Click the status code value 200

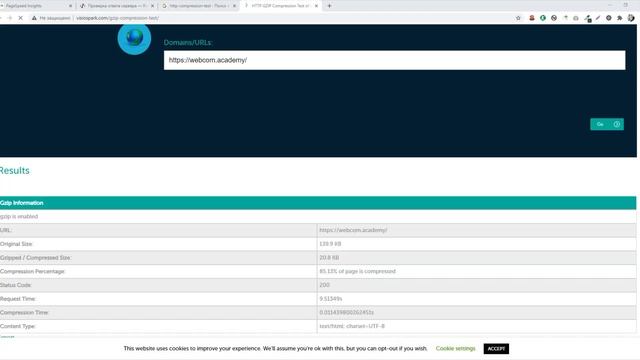click(324, 285)
